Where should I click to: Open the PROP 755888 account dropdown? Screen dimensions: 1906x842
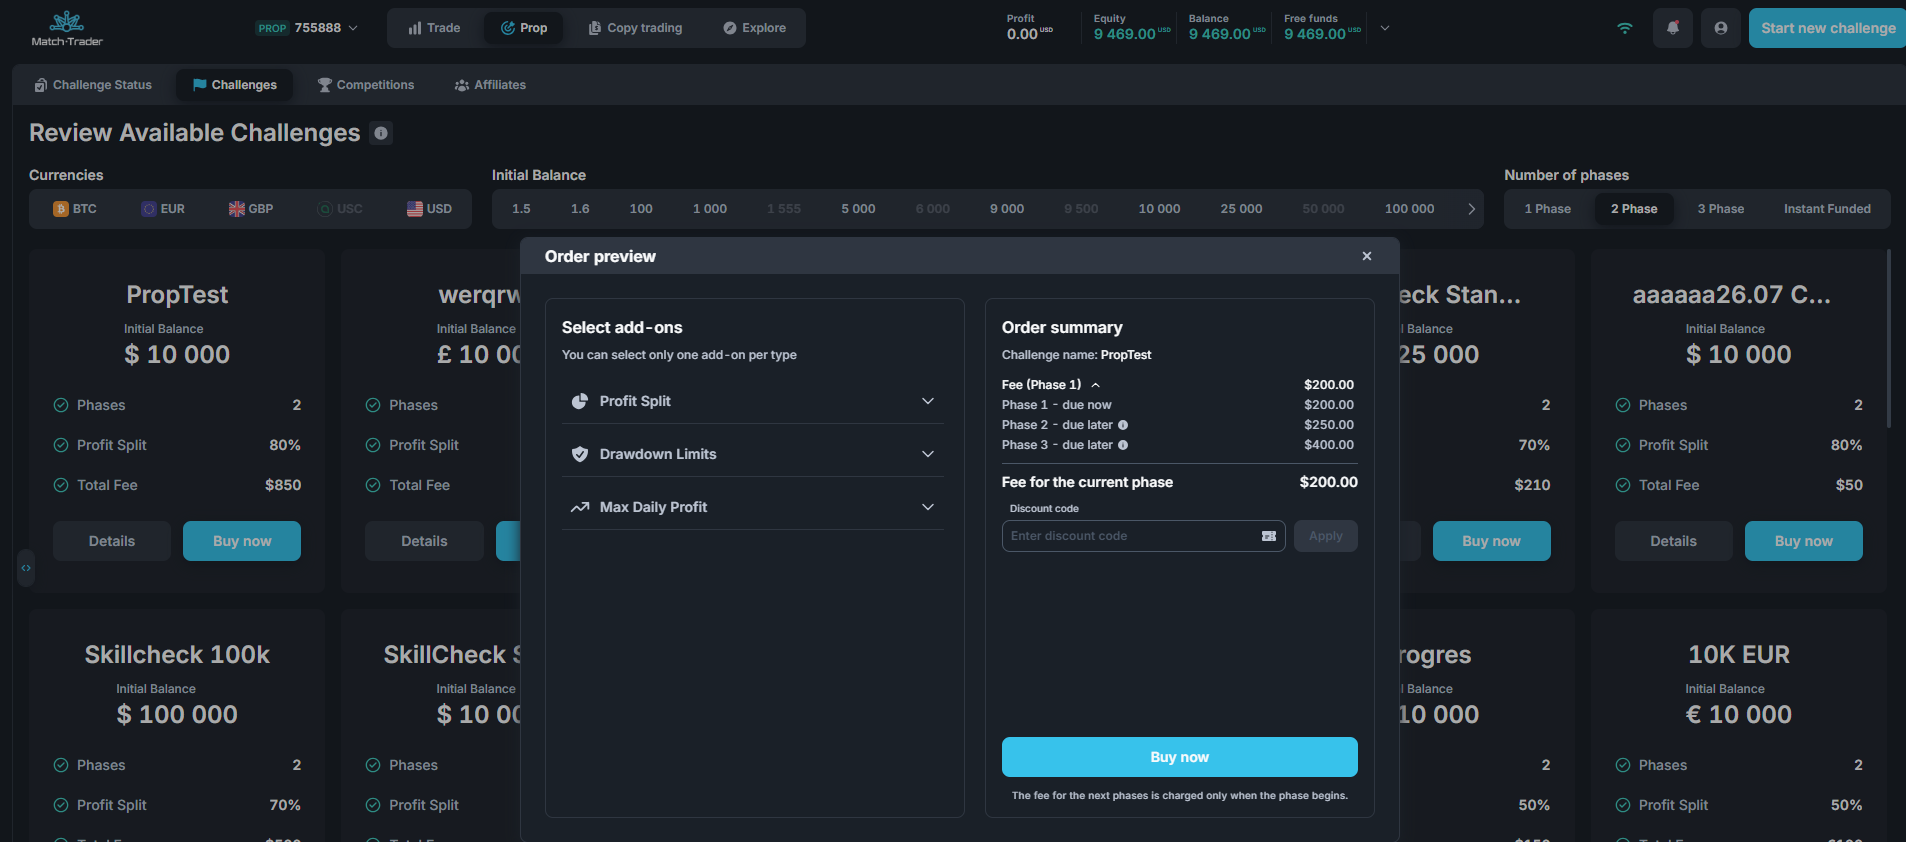pyautogui.click(x=307, y=28)
